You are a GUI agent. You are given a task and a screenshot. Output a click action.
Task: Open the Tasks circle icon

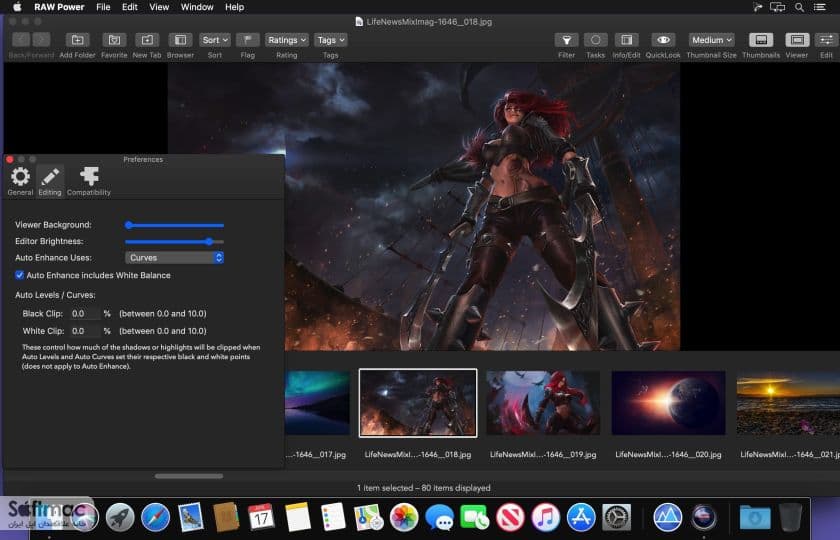click(595, 40)
